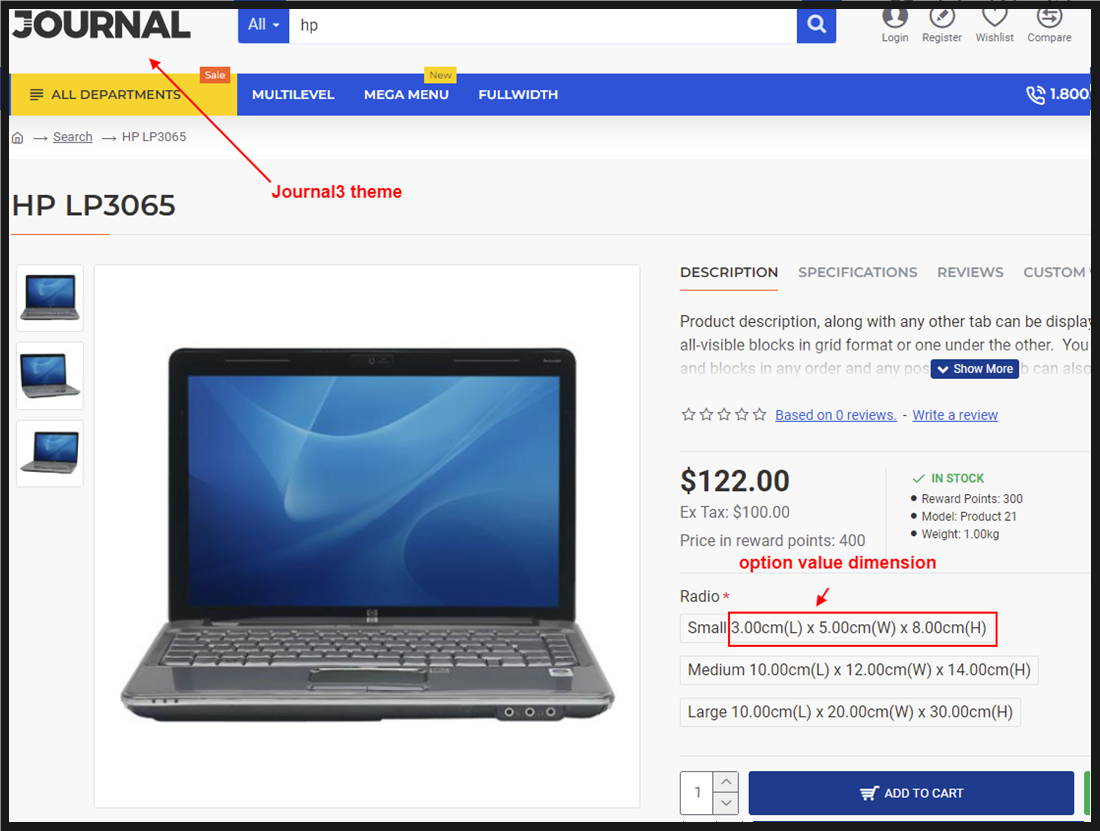
Task: Increase quantity with the up arrow
Action: (x=726, y=781)
